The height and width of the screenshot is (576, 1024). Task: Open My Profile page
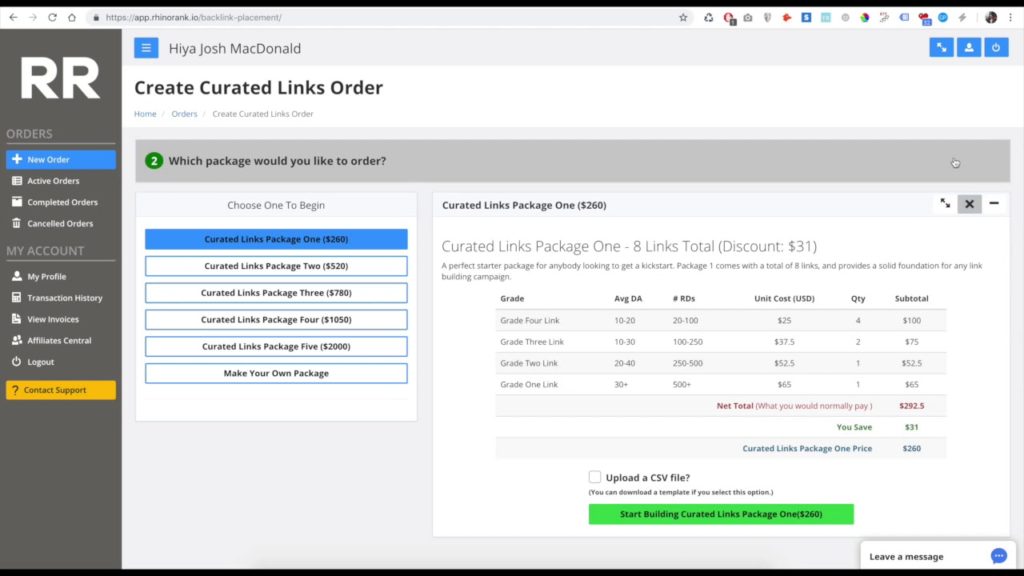point(46,276)
